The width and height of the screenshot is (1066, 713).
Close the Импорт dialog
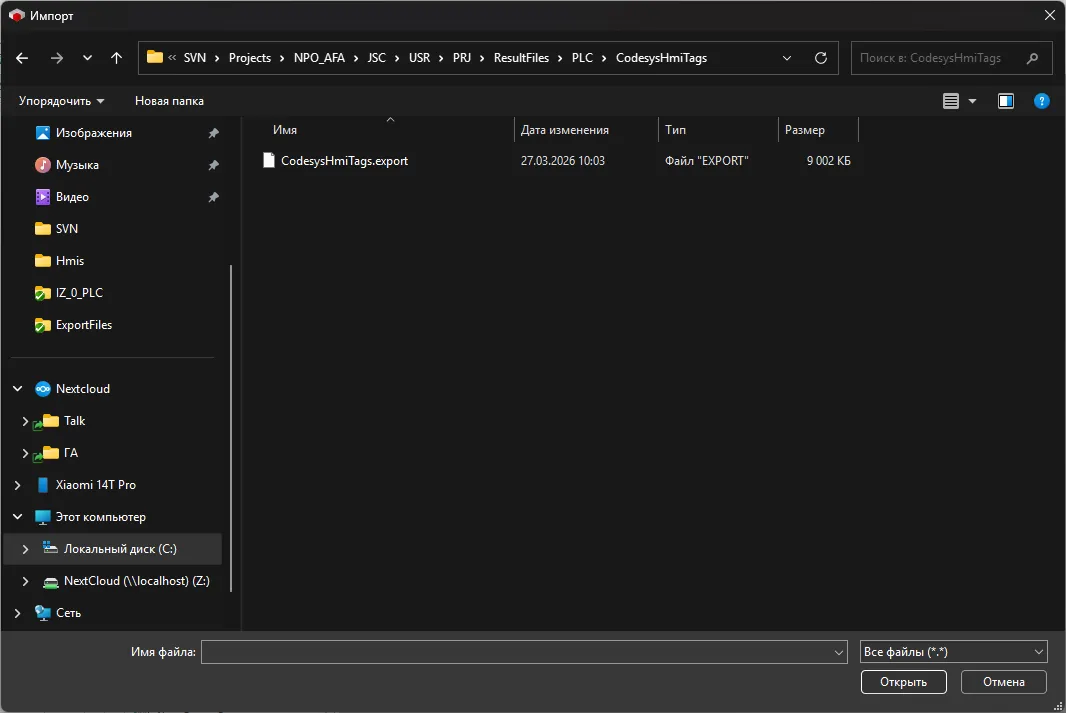(x=1050, y=15)
